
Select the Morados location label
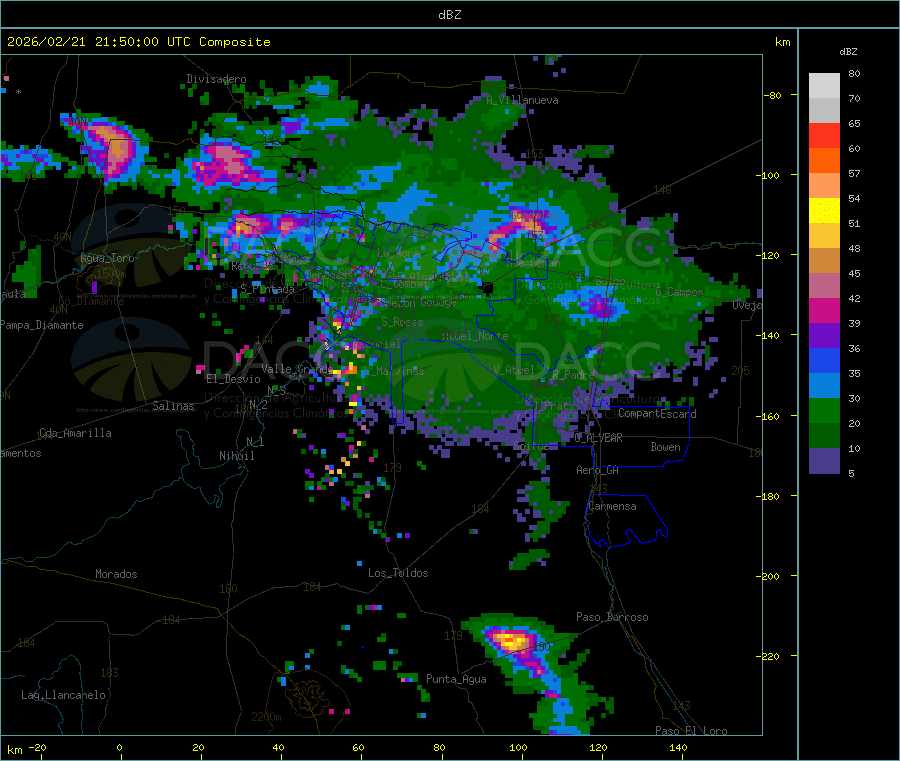click(x=116, y=574)
